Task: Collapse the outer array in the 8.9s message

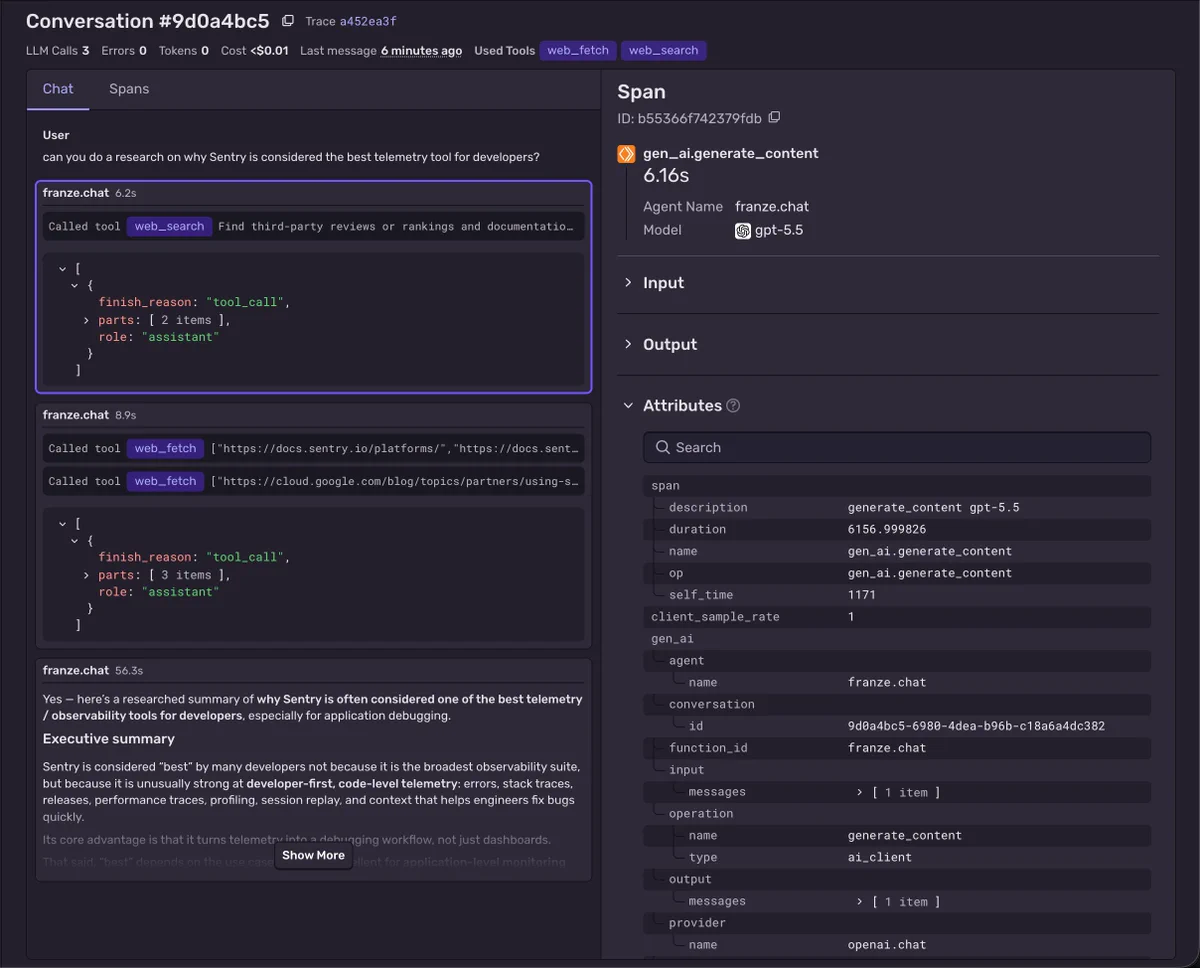Action: [63, 524]
